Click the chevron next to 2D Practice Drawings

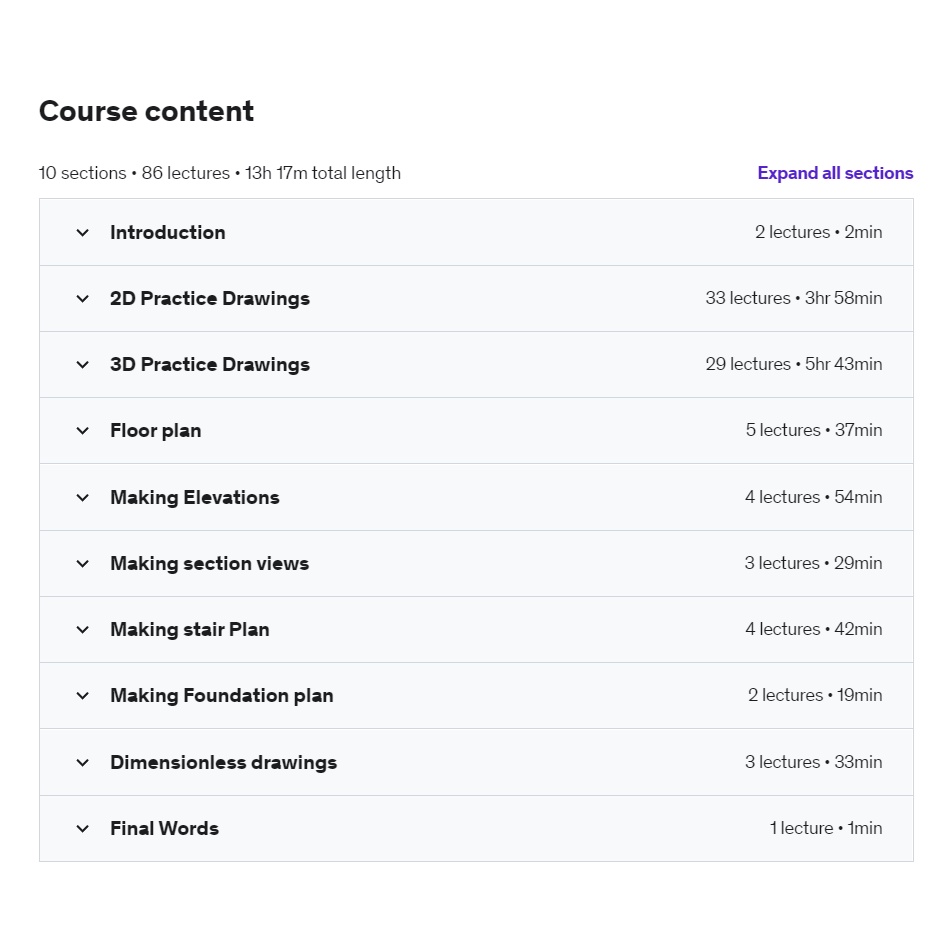pyautogui.click(x=83, y=299)
